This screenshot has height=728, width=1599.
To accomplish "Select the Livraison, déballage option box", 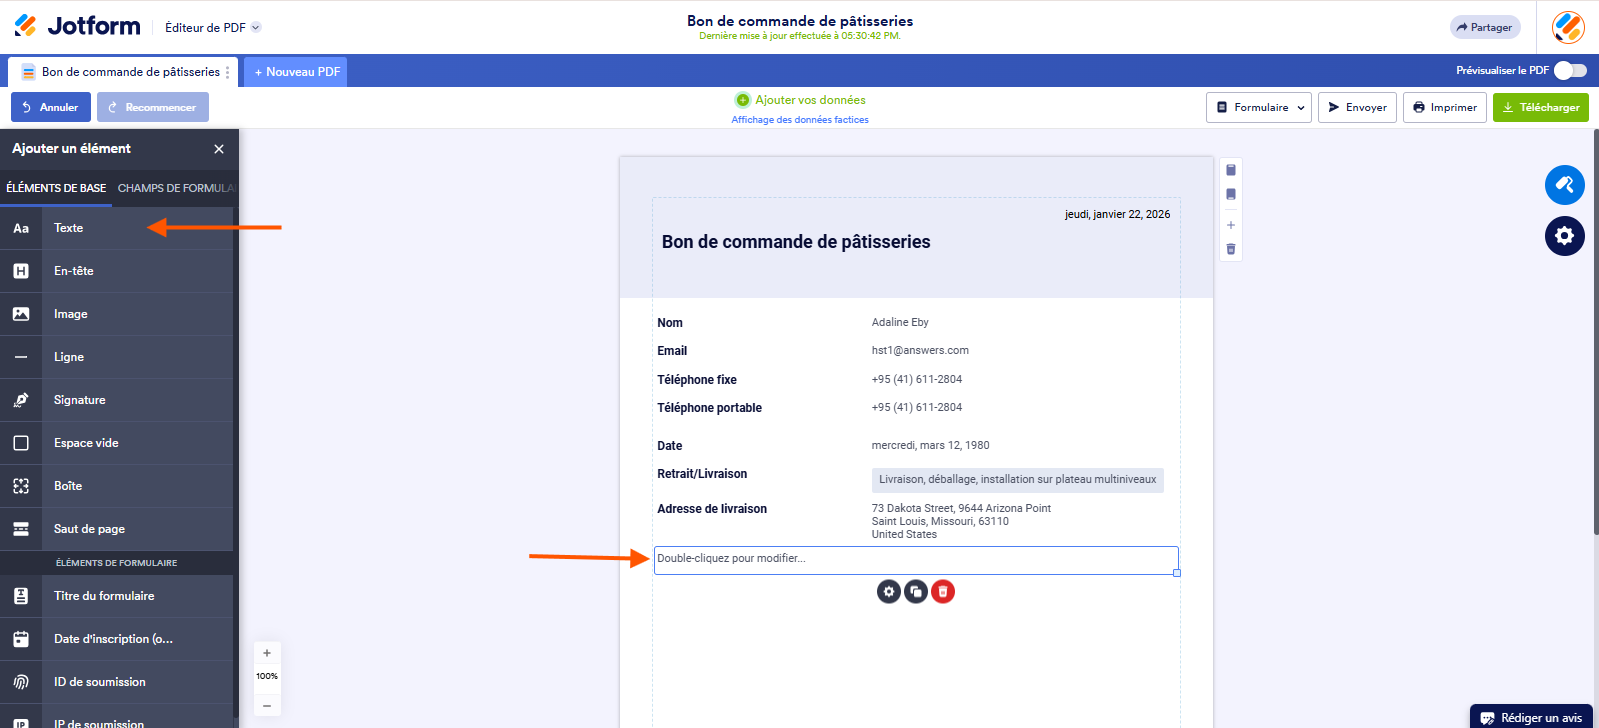I will tap(1018, 480).
